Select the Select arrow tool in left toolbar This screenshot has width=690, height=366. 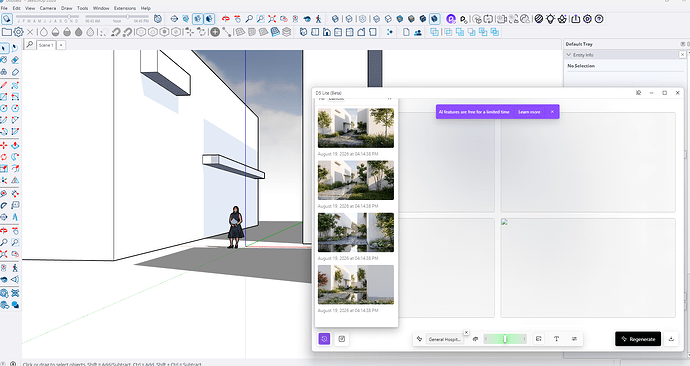[4, 48]
